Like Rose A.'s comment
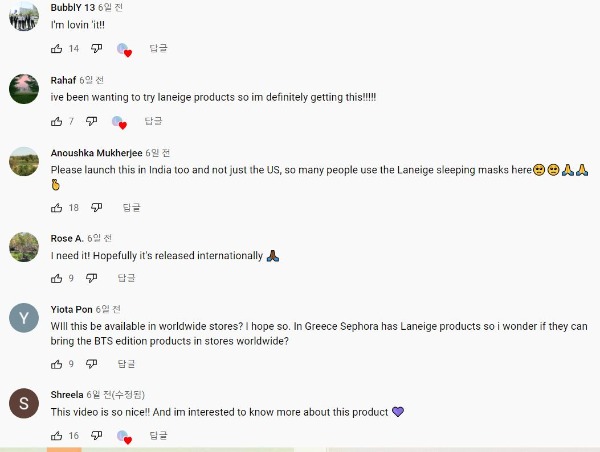This screenshot has width=600, height=452. (x=56, y=278)
